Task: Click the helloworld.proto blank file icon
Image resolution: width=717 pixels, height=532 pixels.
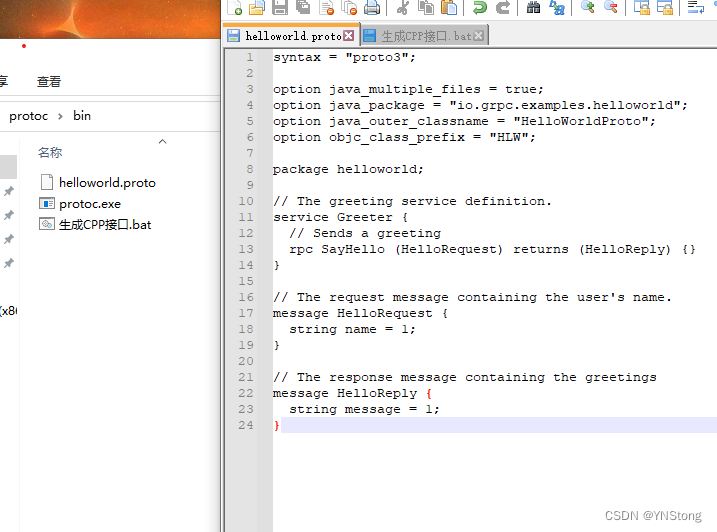Action: click(x=47, y=182)
